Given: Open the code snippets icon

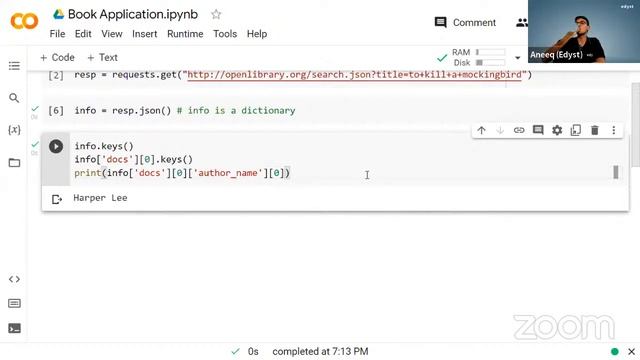Looking at the screenshot, I should tap(14, 279).
